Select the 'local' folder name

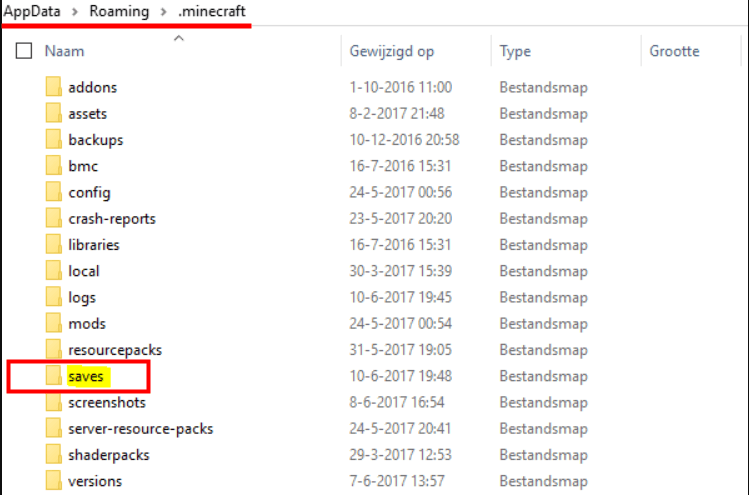pos(84,271)
